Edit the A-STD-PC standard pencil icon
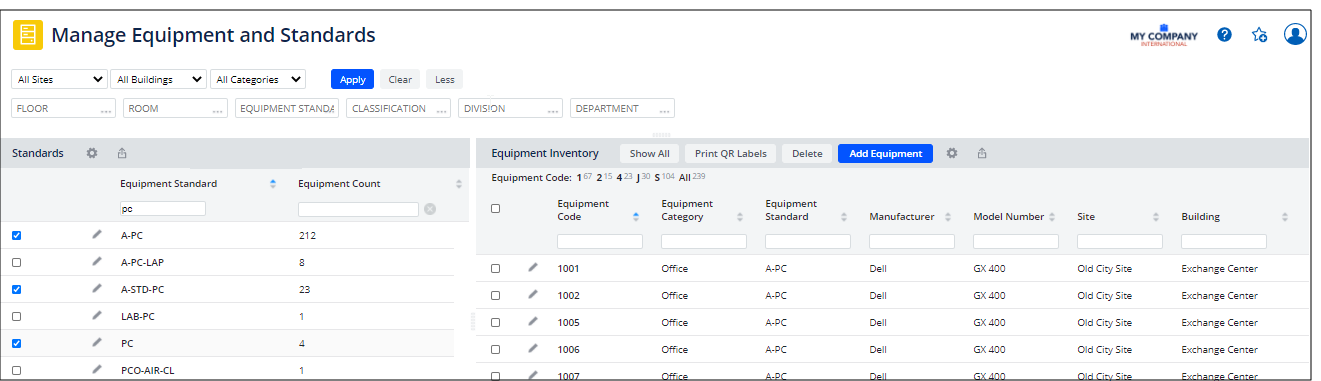Viewport: 1321px width, 381px height. (x=97, y=289)
